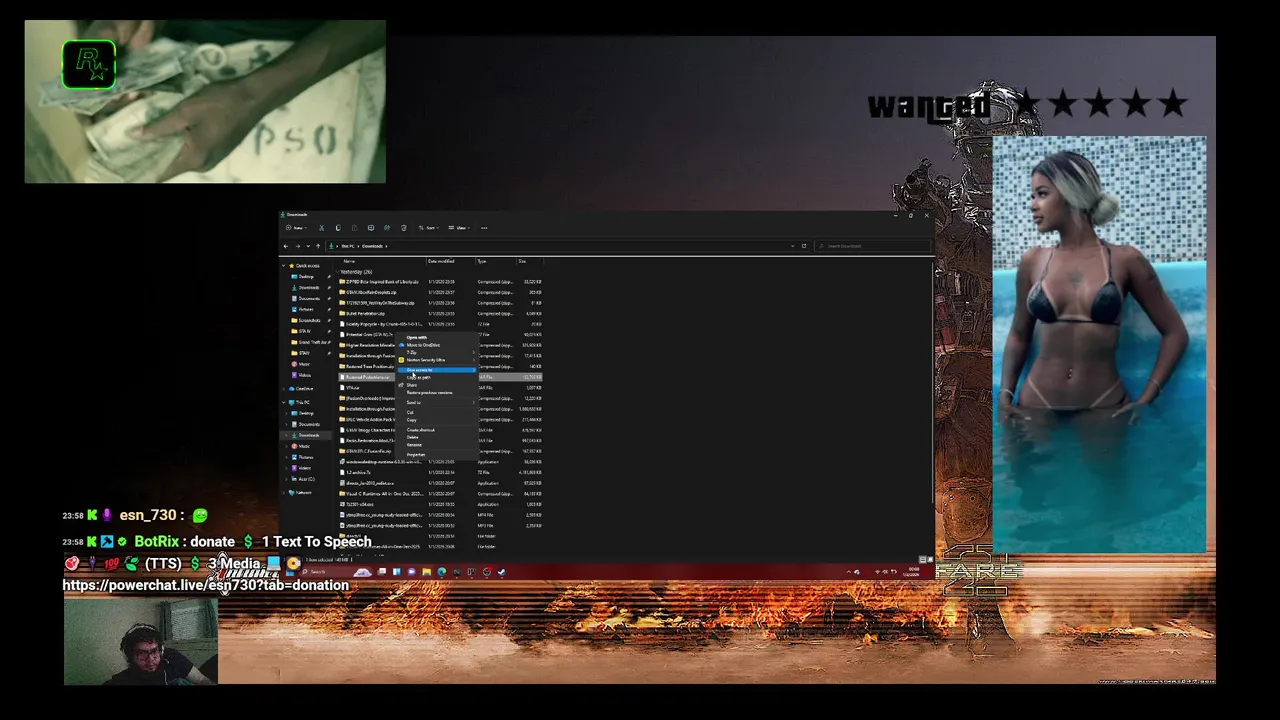1280x720 pixels.
Task: Click the Cut icon in Explorer toolbar
Action: coord(321,228)
